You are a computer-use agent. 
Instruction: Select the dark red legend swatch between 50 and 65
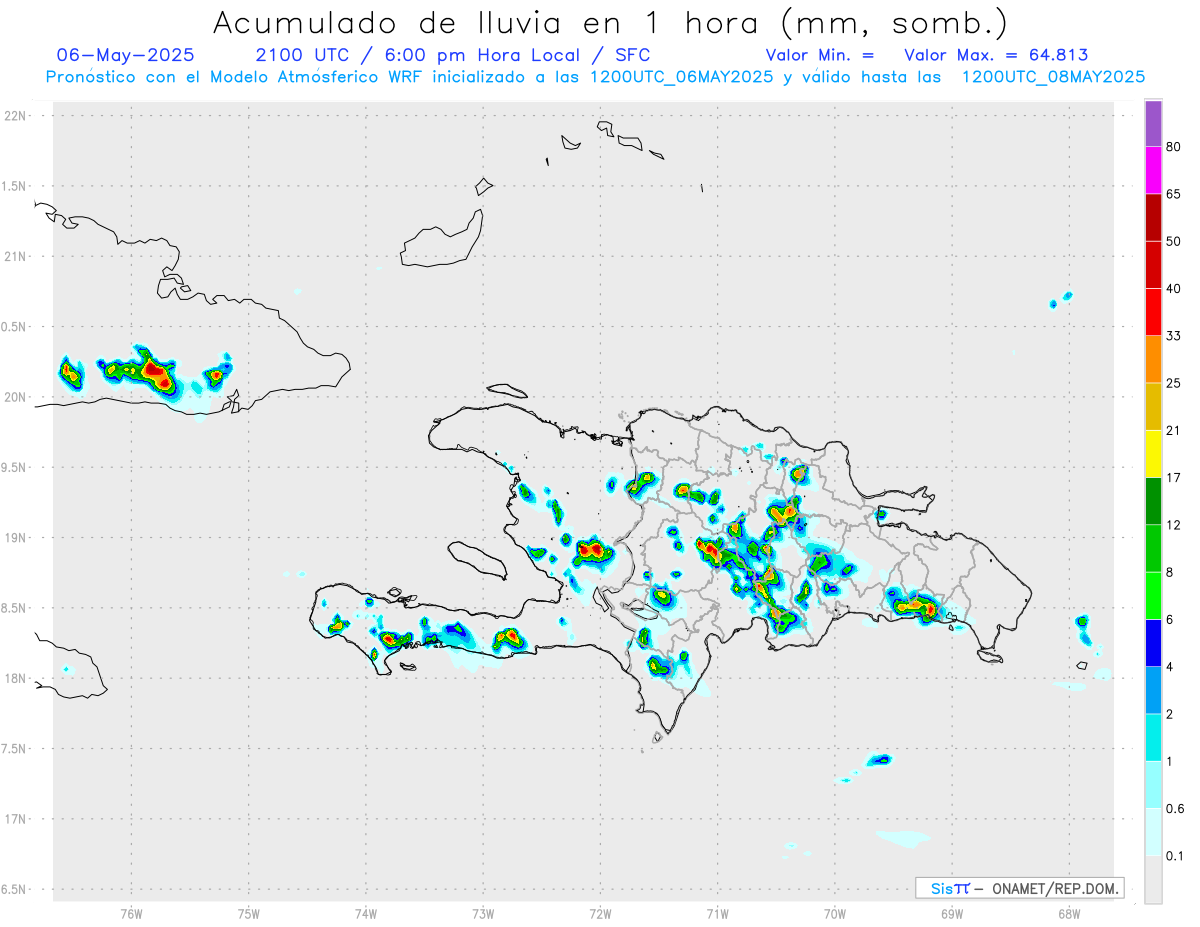(1153, 217)
